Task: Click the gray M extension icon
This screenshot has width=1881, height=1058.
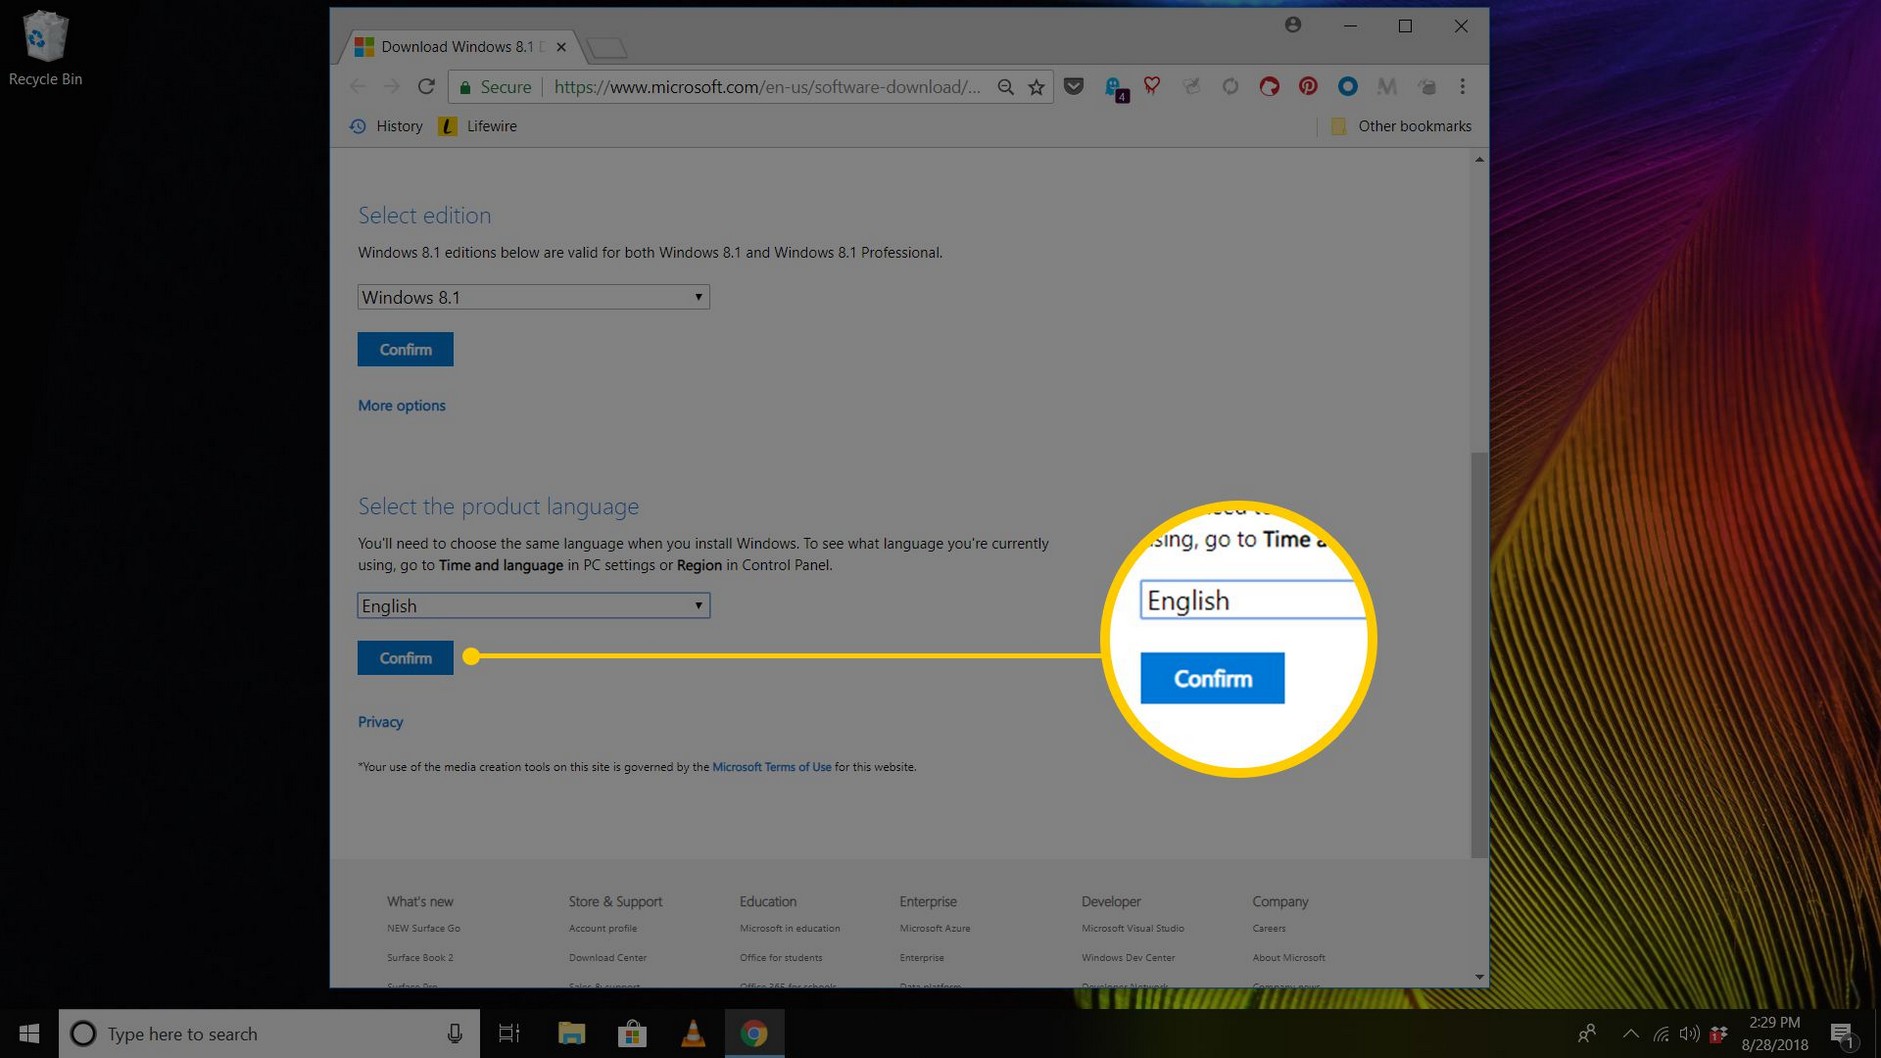Action: 1386,87
